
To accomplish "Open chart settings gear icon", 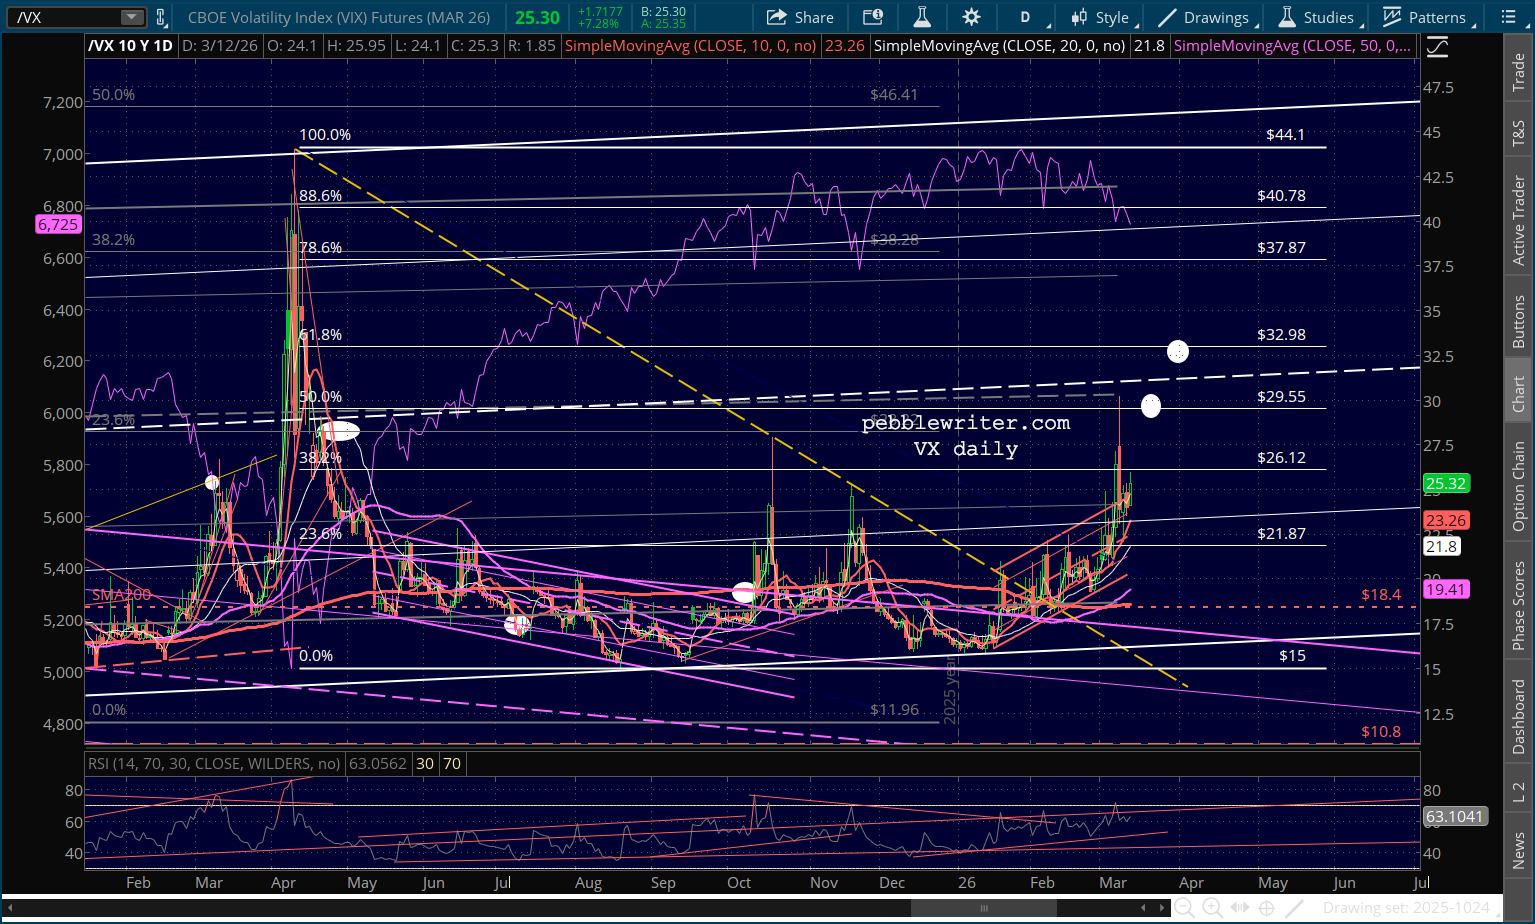I will (x=971, y=17).
